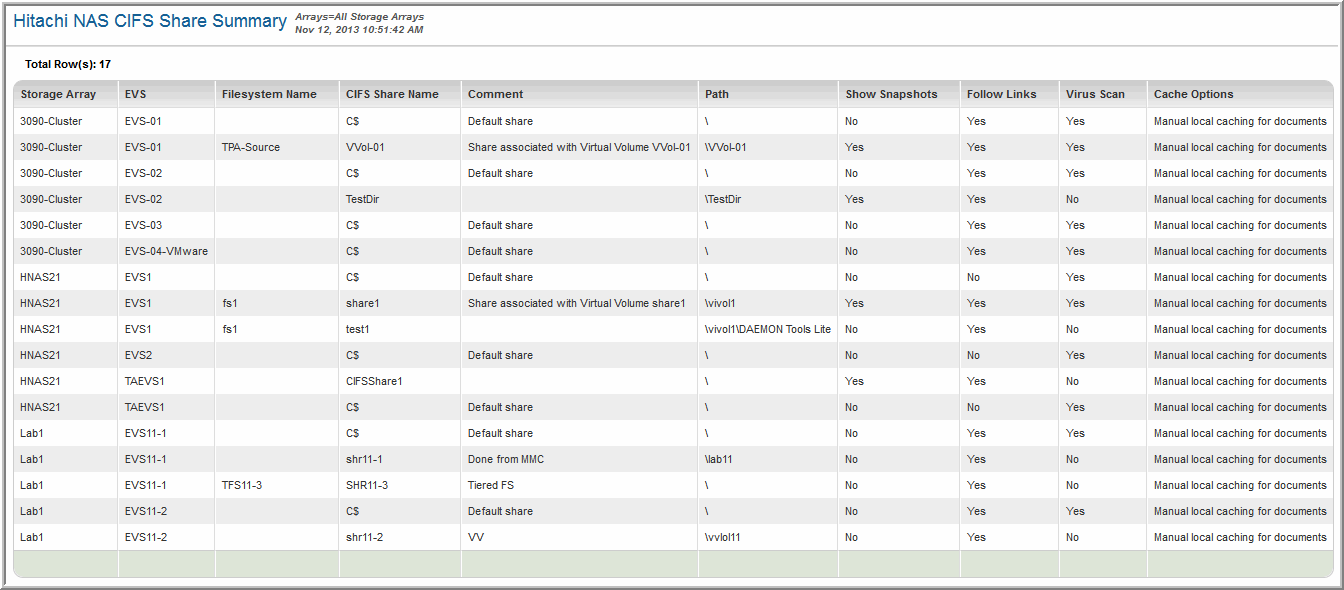Click the Path column header

pyautogui.click(x=717, y=94)
